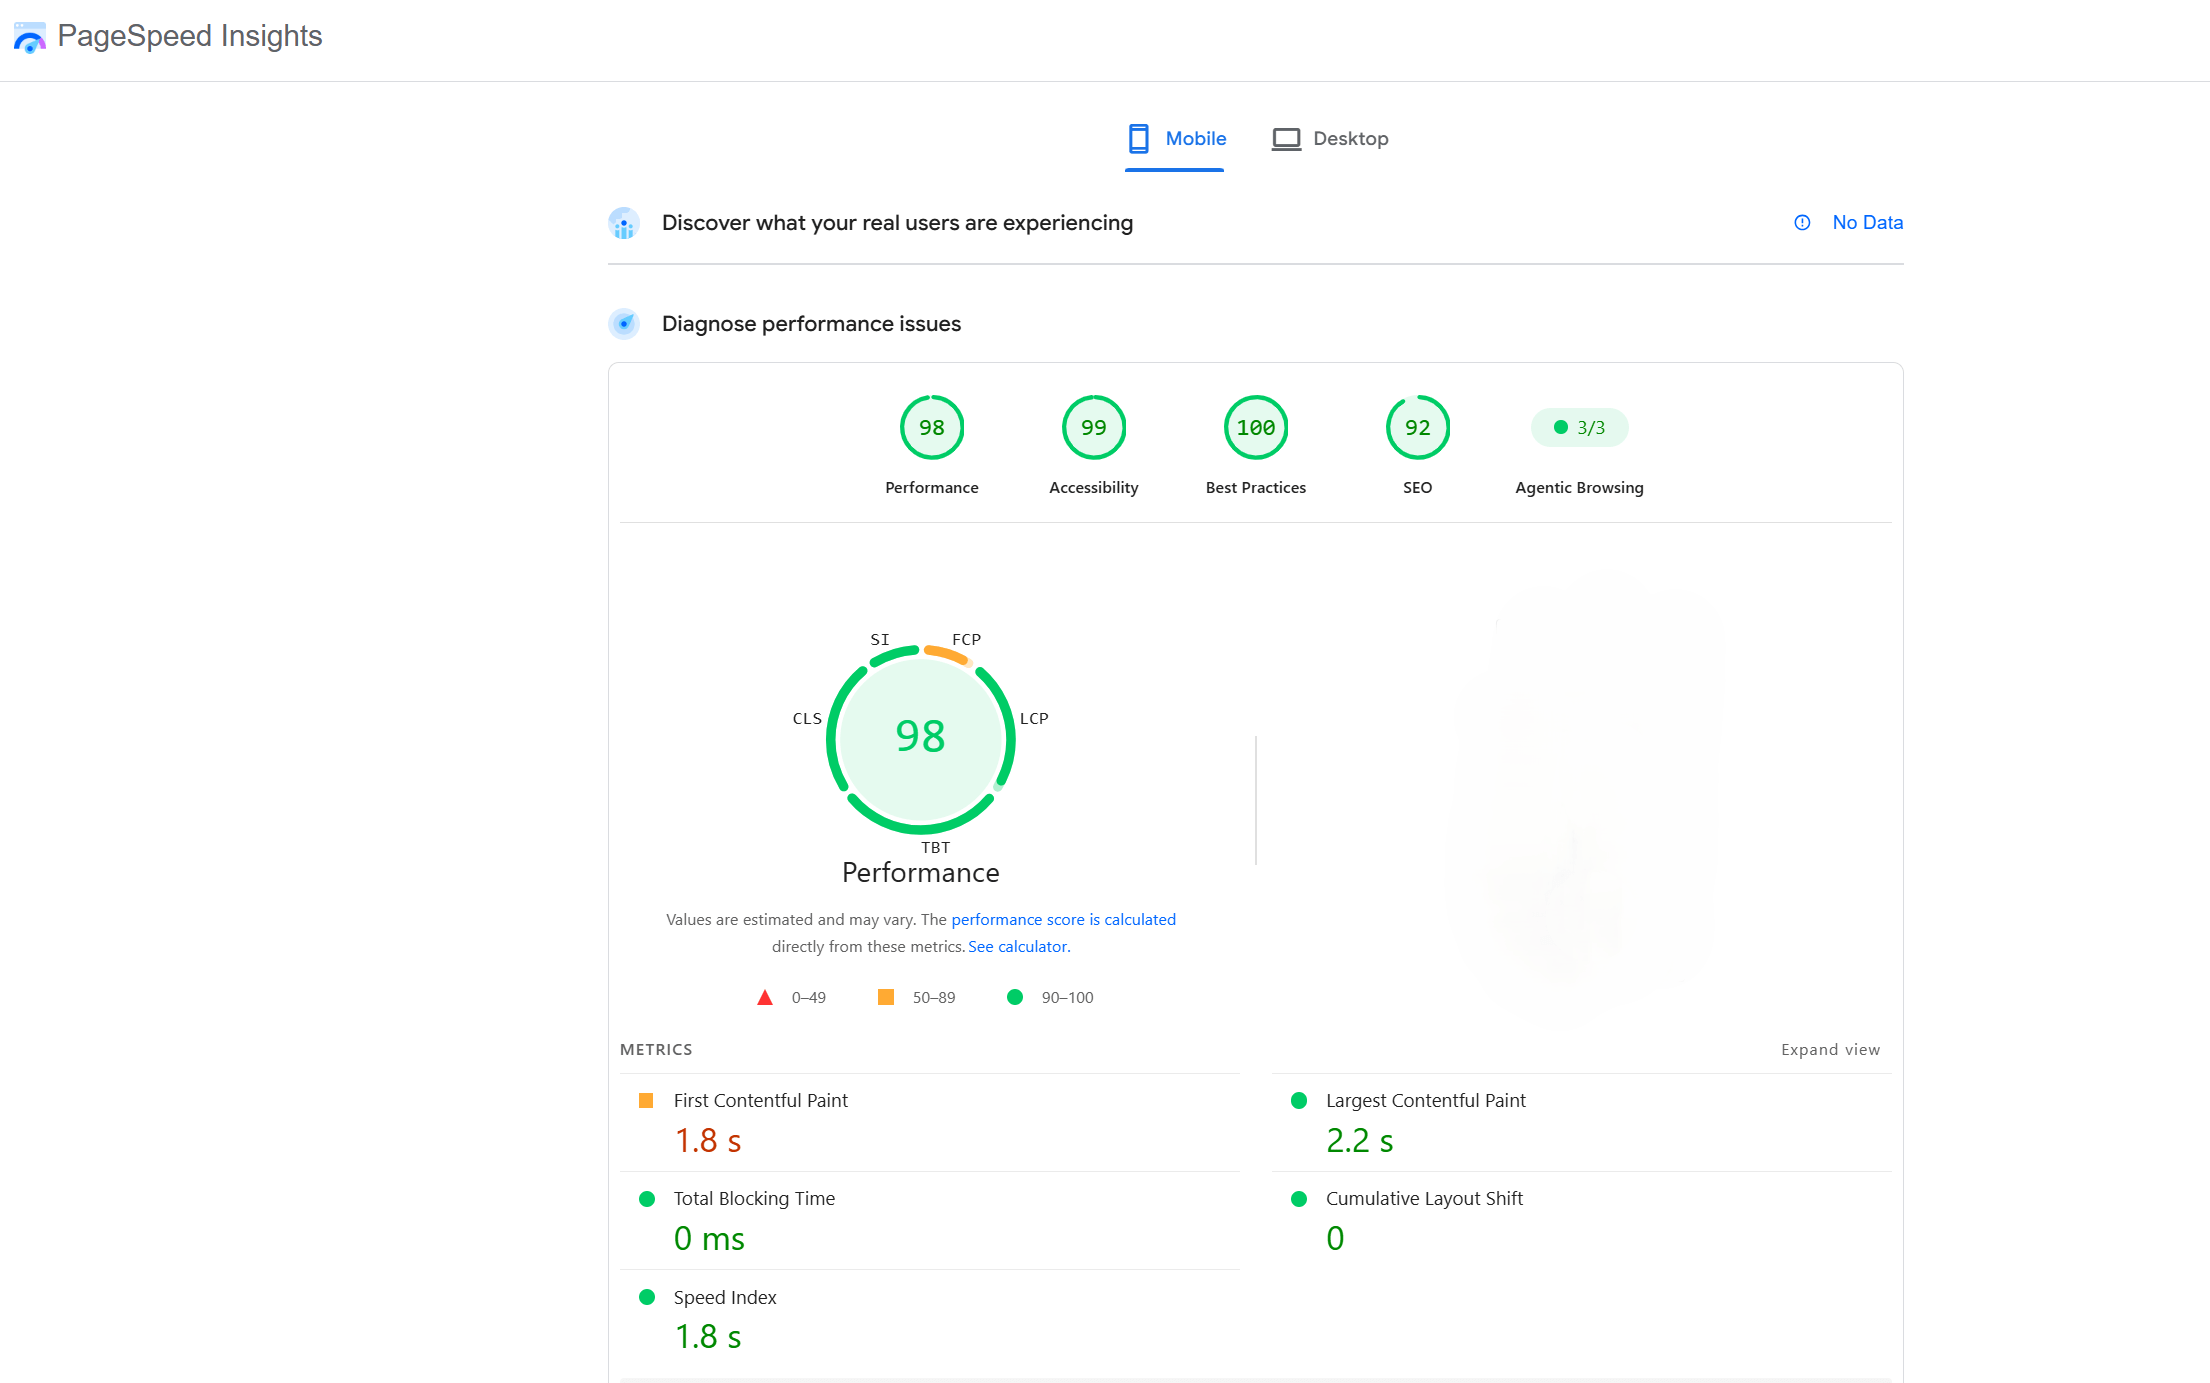Select the Performance 98 score gauge
The image size is (2210, 1383).
[932, 428]
